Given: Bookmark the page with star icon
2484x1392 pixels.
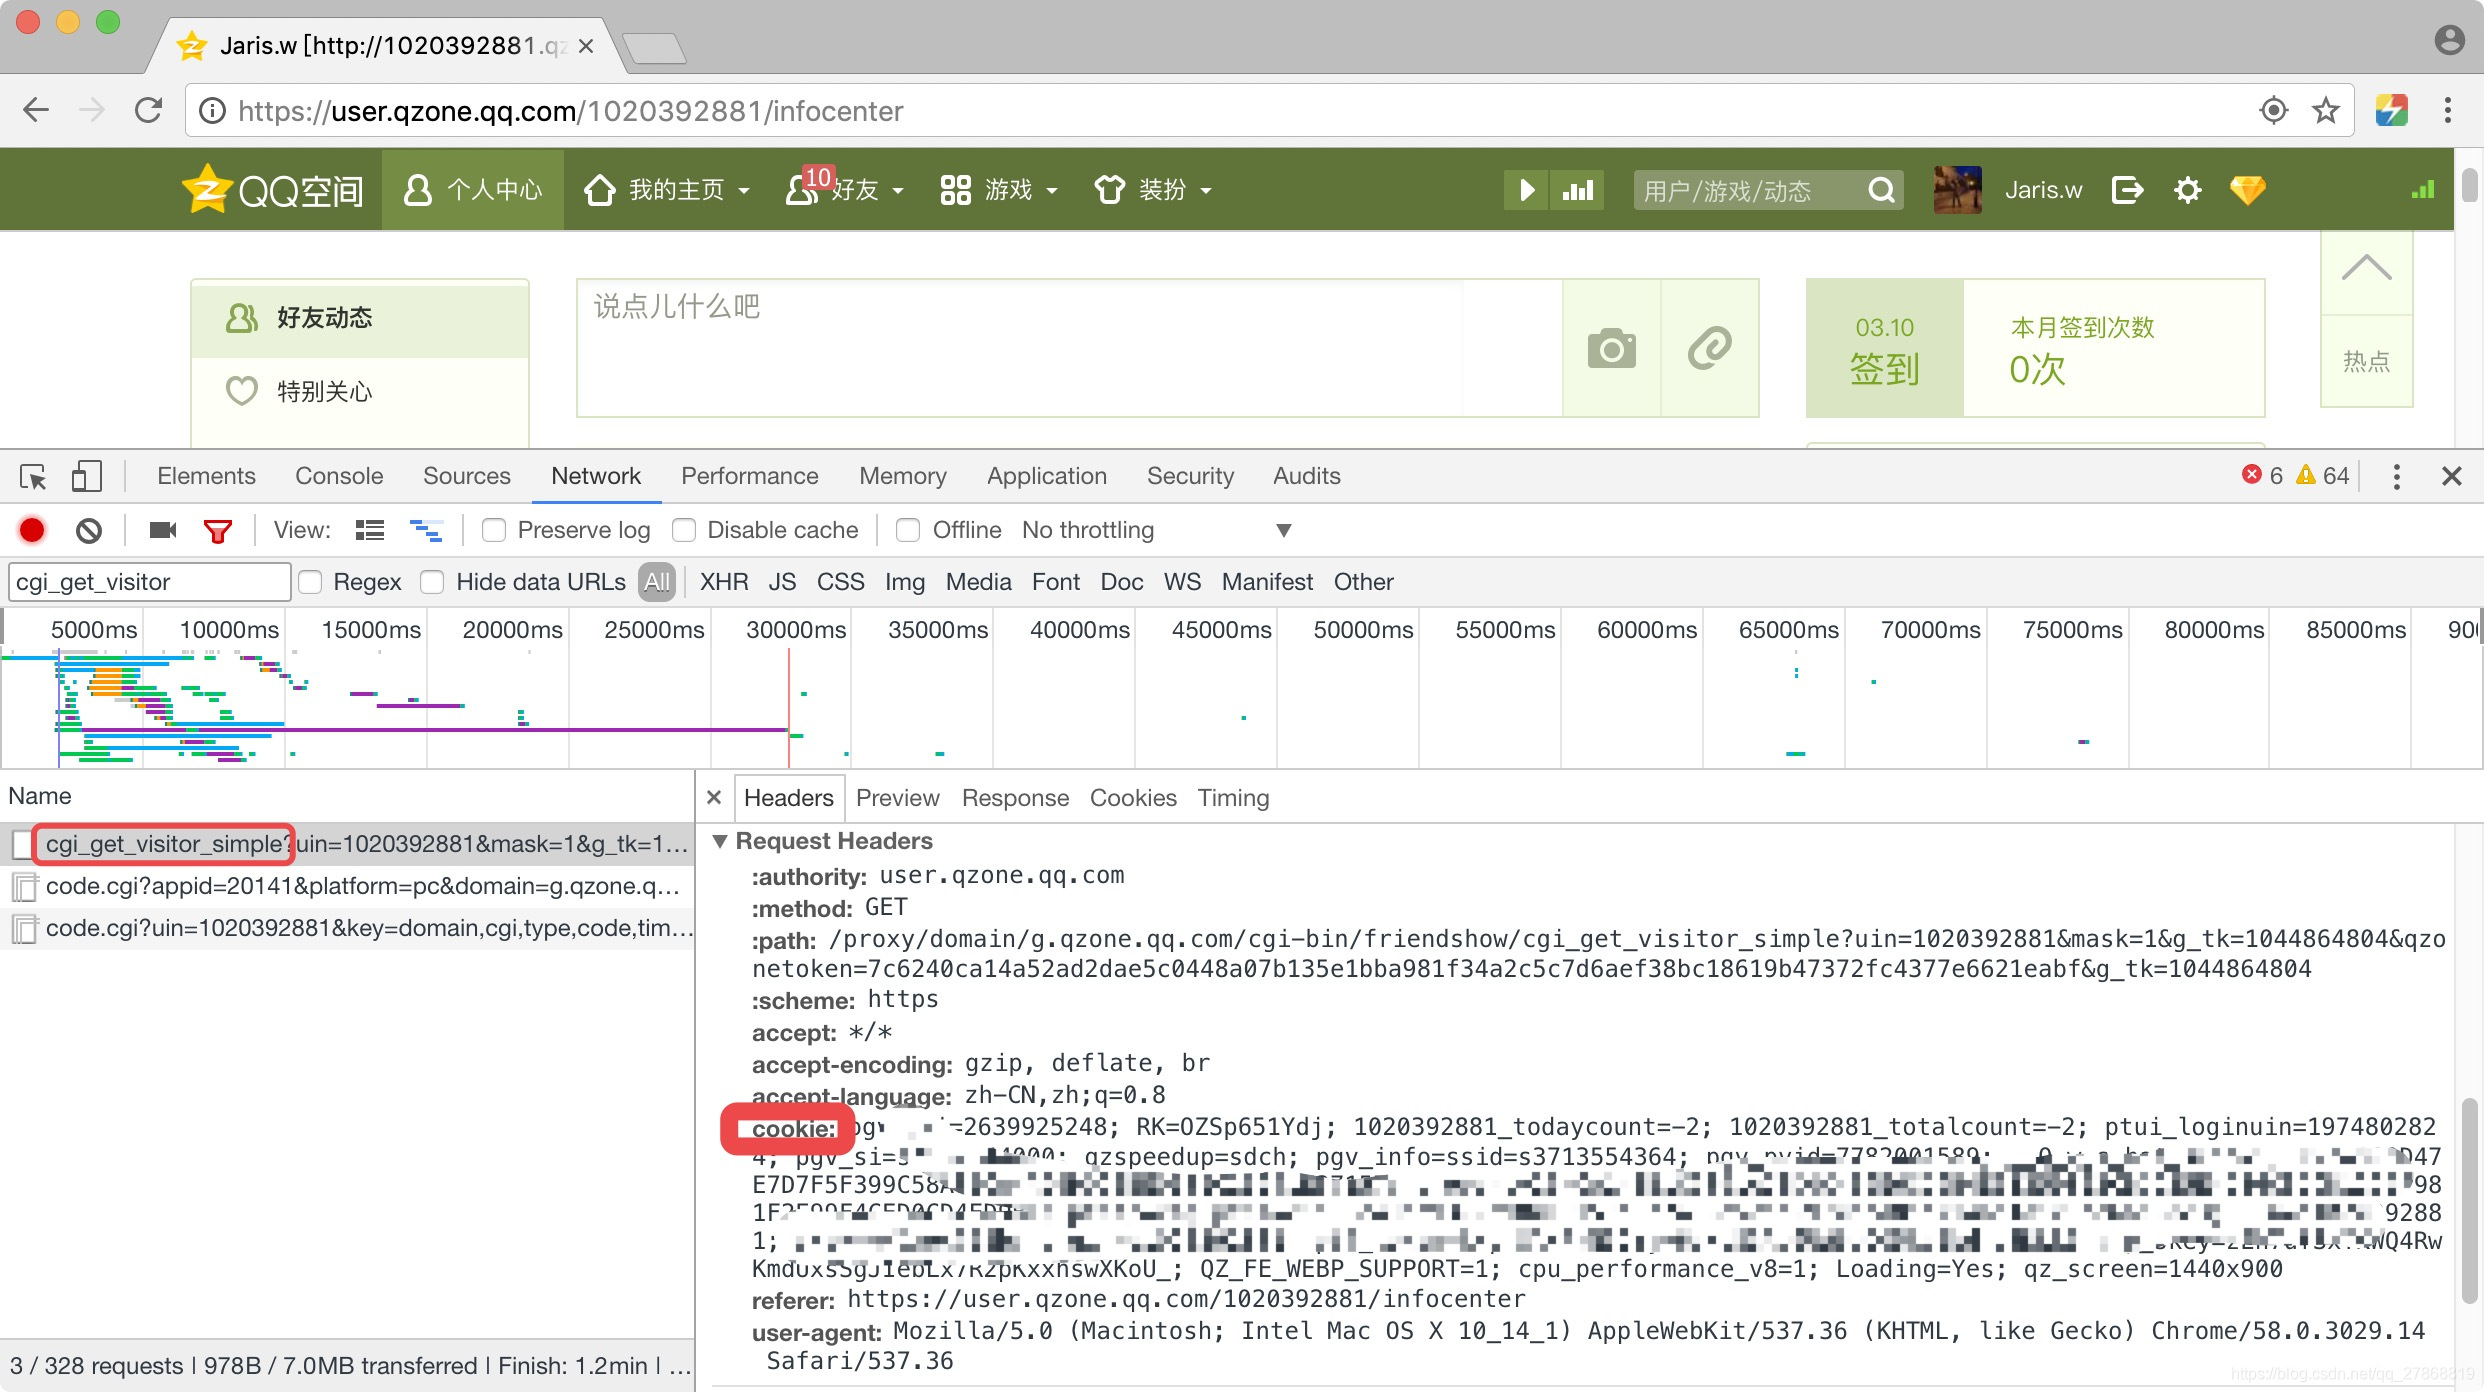Looking at the screenshot, I should [2325, 110].
